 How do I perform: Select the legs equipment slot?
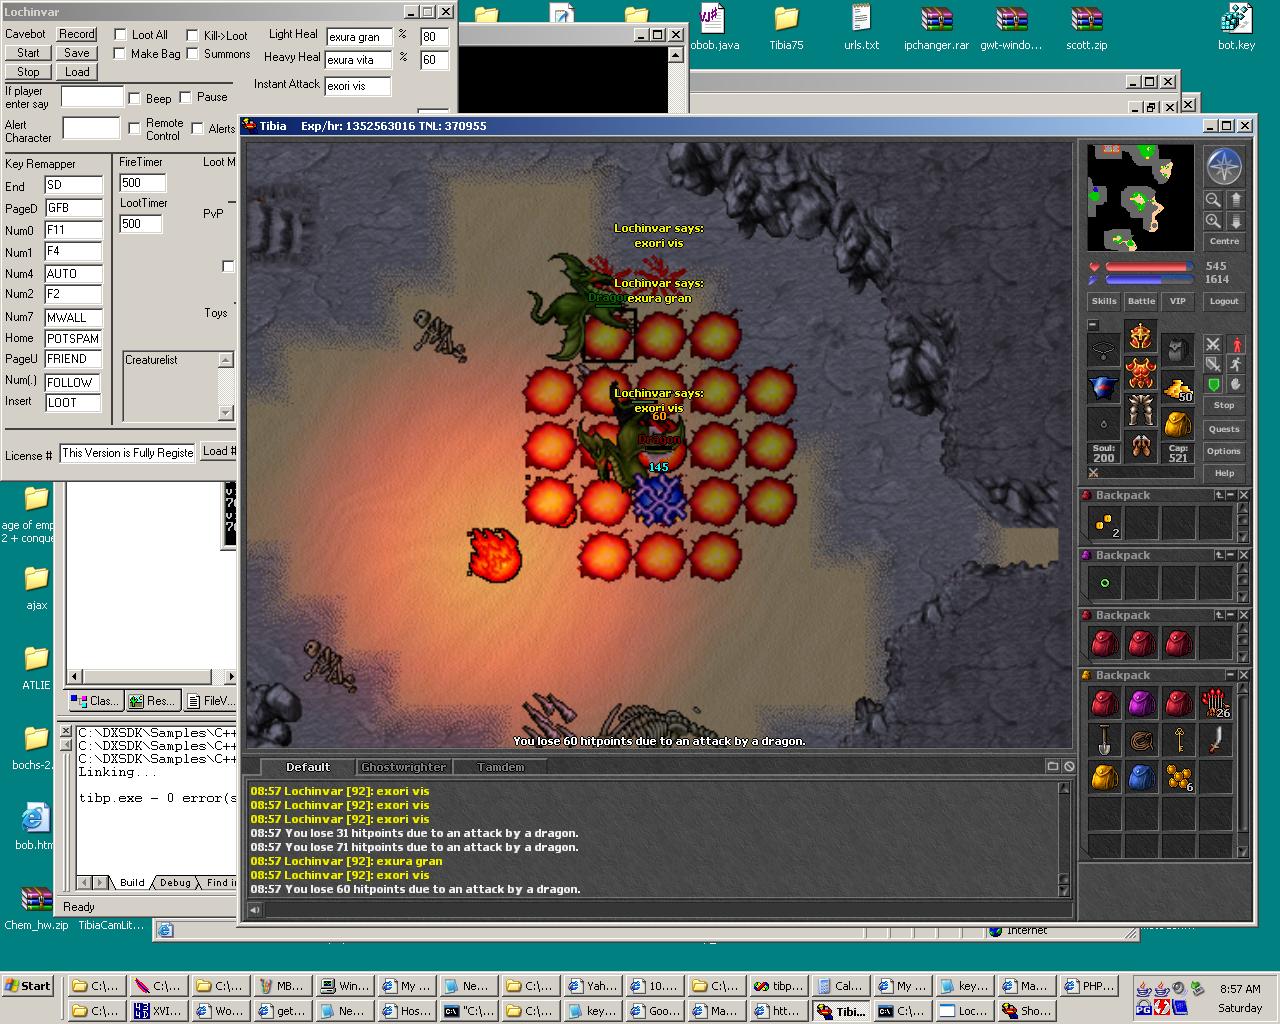(1141, 409)
